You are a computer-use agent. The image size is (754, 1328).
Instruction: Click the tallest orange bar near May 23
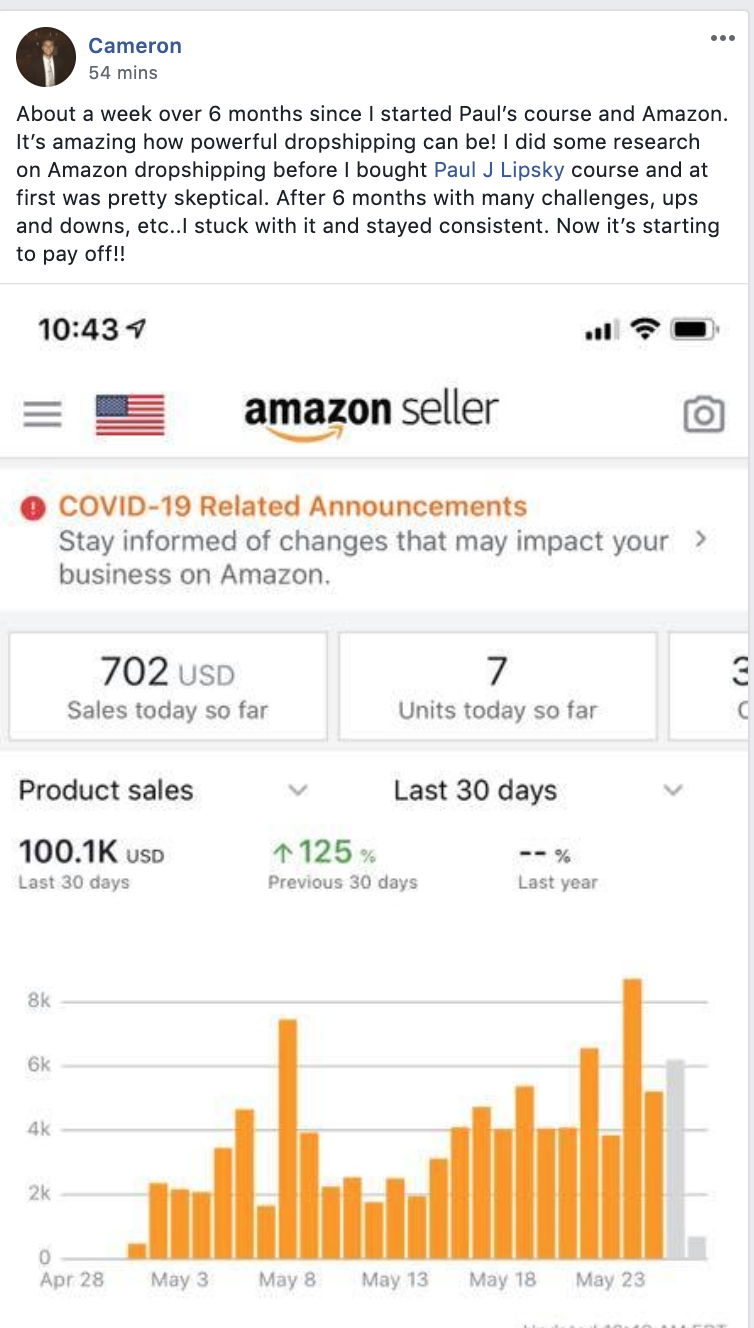tap(632, 1118)
